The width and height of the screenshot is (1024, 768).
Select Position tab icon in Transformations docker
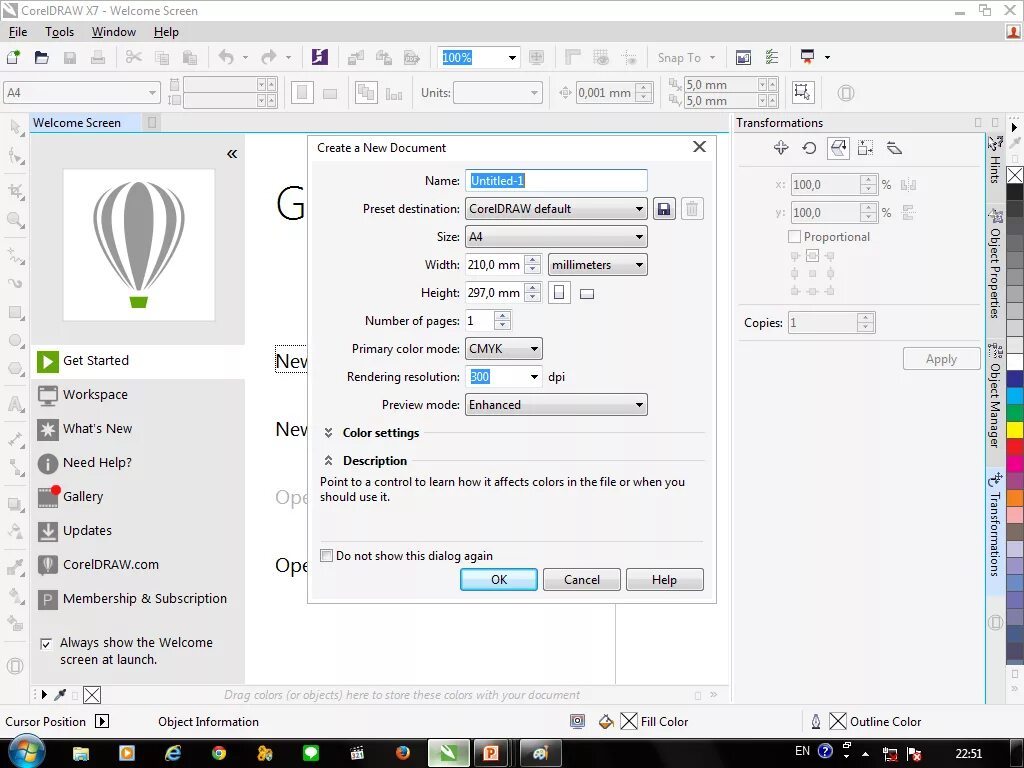coord(781,148)
